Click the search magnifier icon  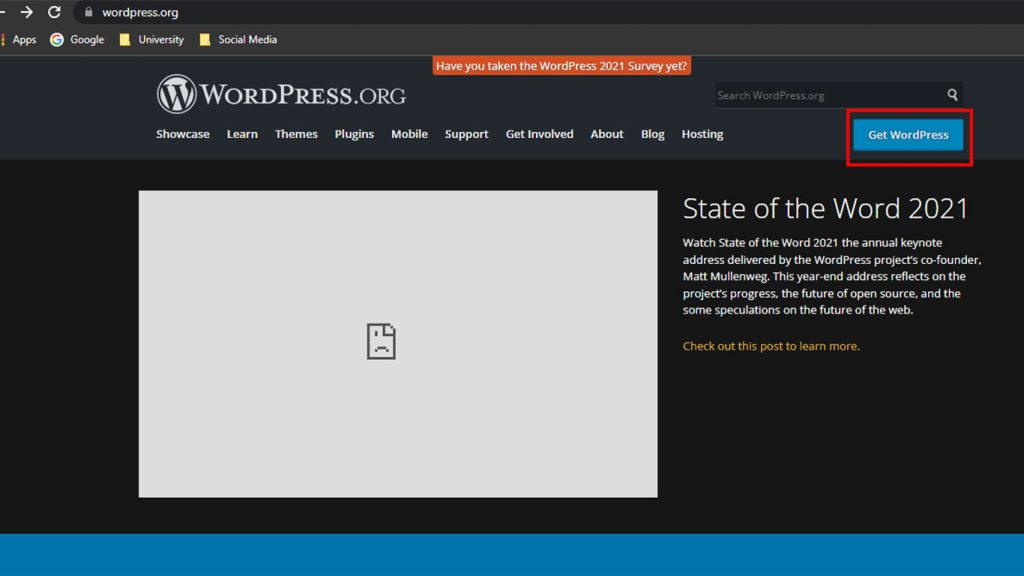[953, 95]
